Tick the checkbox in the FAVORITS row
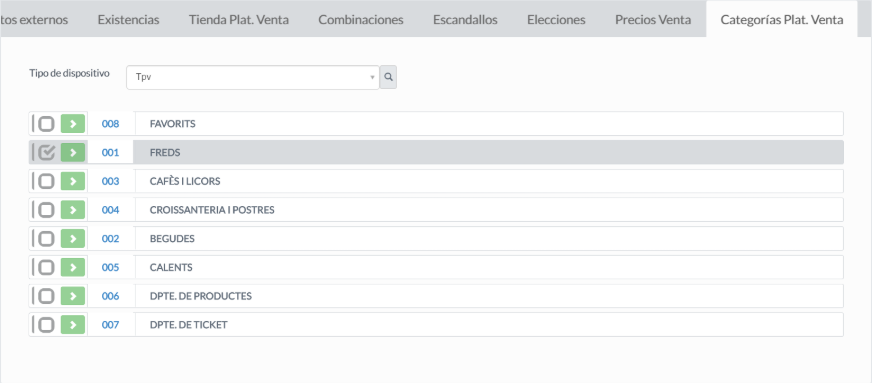Screen dimensions: 872x383 (x=46, y=123)
